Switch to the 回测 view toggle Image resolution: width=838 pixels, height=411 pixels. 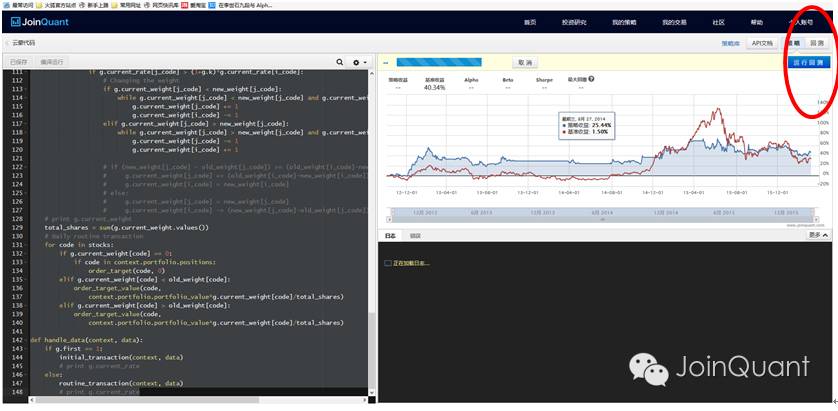816,43
